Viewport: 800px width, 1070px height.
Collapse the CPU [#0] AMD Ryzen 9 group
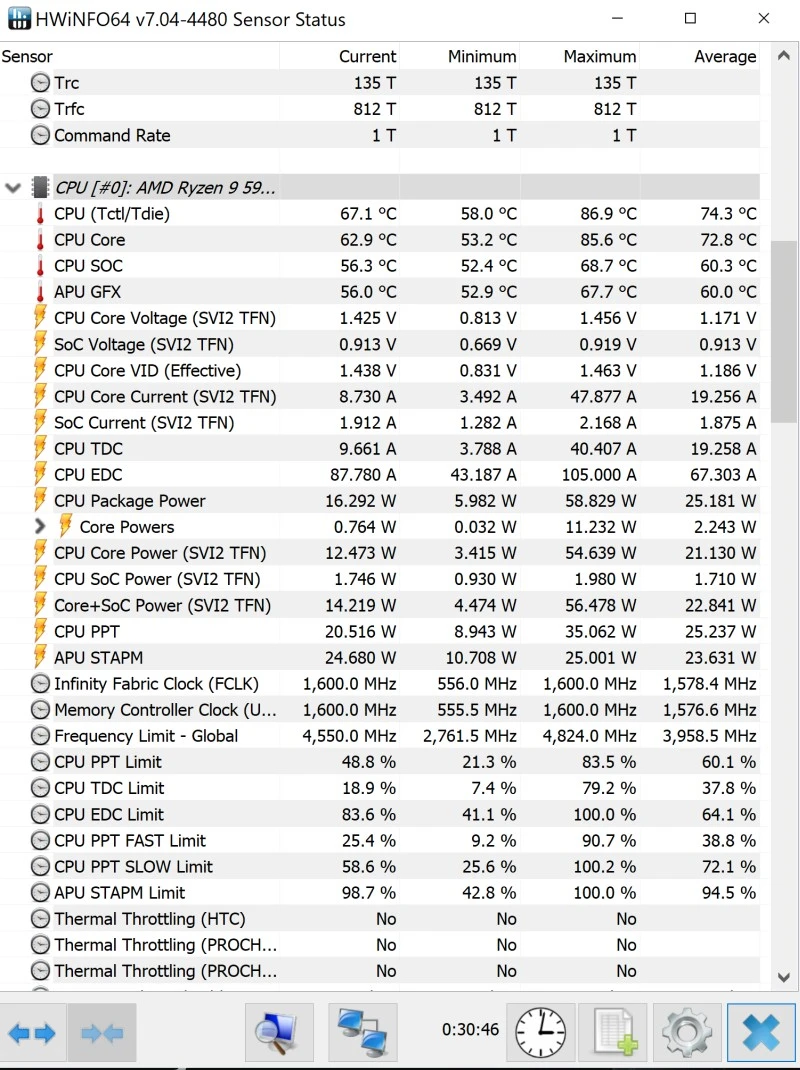(x=13, y=187)
